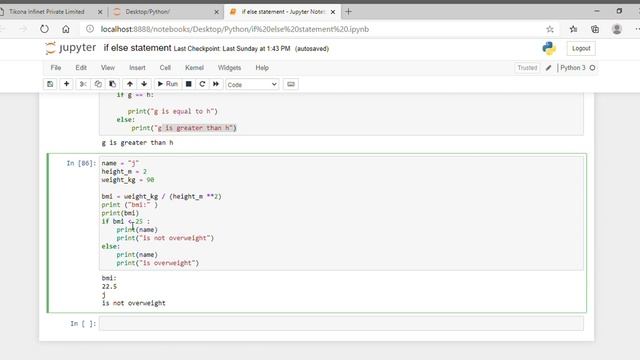The height and width of the screenshot is (360, 640).
Task: Restart the kernel icon
Action: point(202,84)
